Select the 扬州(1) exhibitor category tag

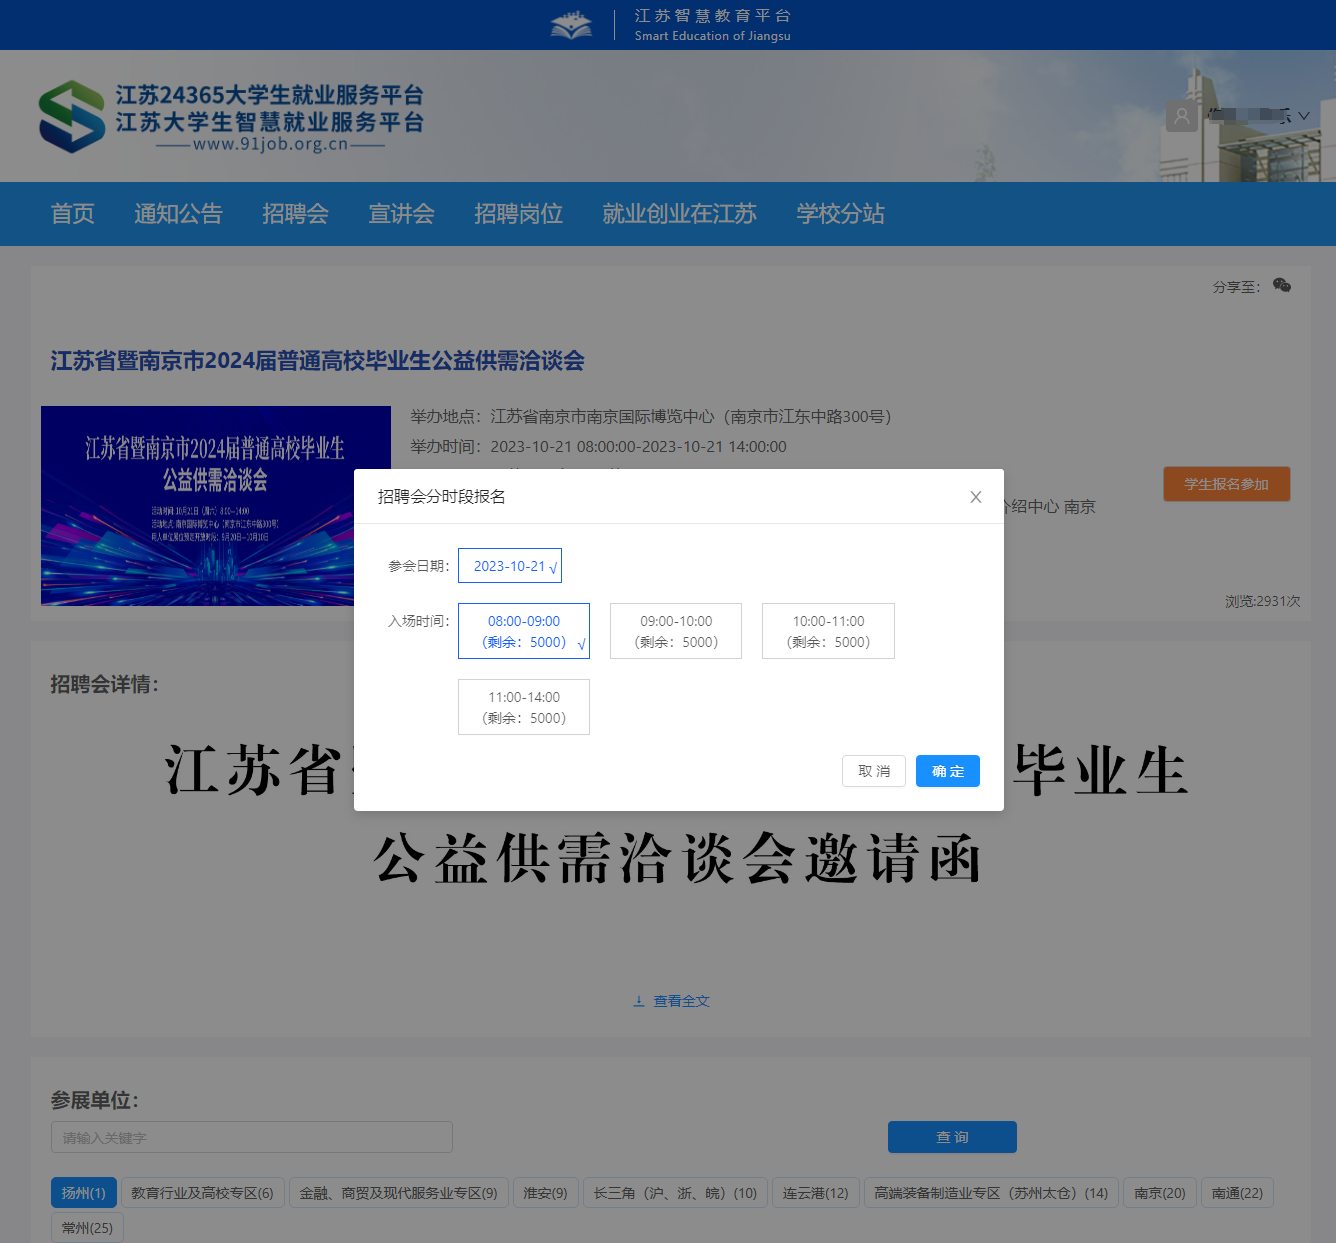pos(84,1193)
